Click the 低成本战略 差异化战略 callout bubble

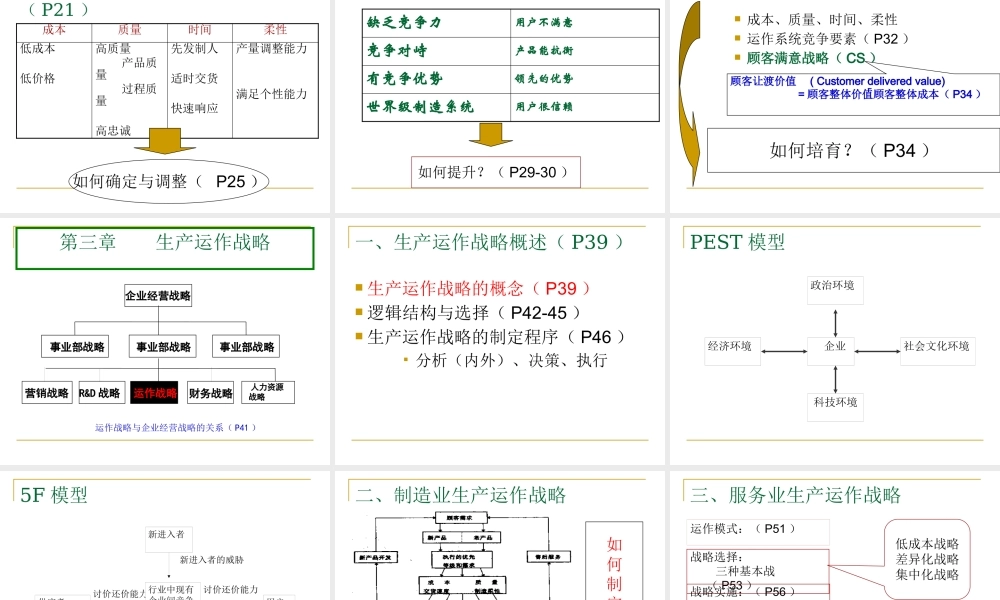click(x=927, y=559)
